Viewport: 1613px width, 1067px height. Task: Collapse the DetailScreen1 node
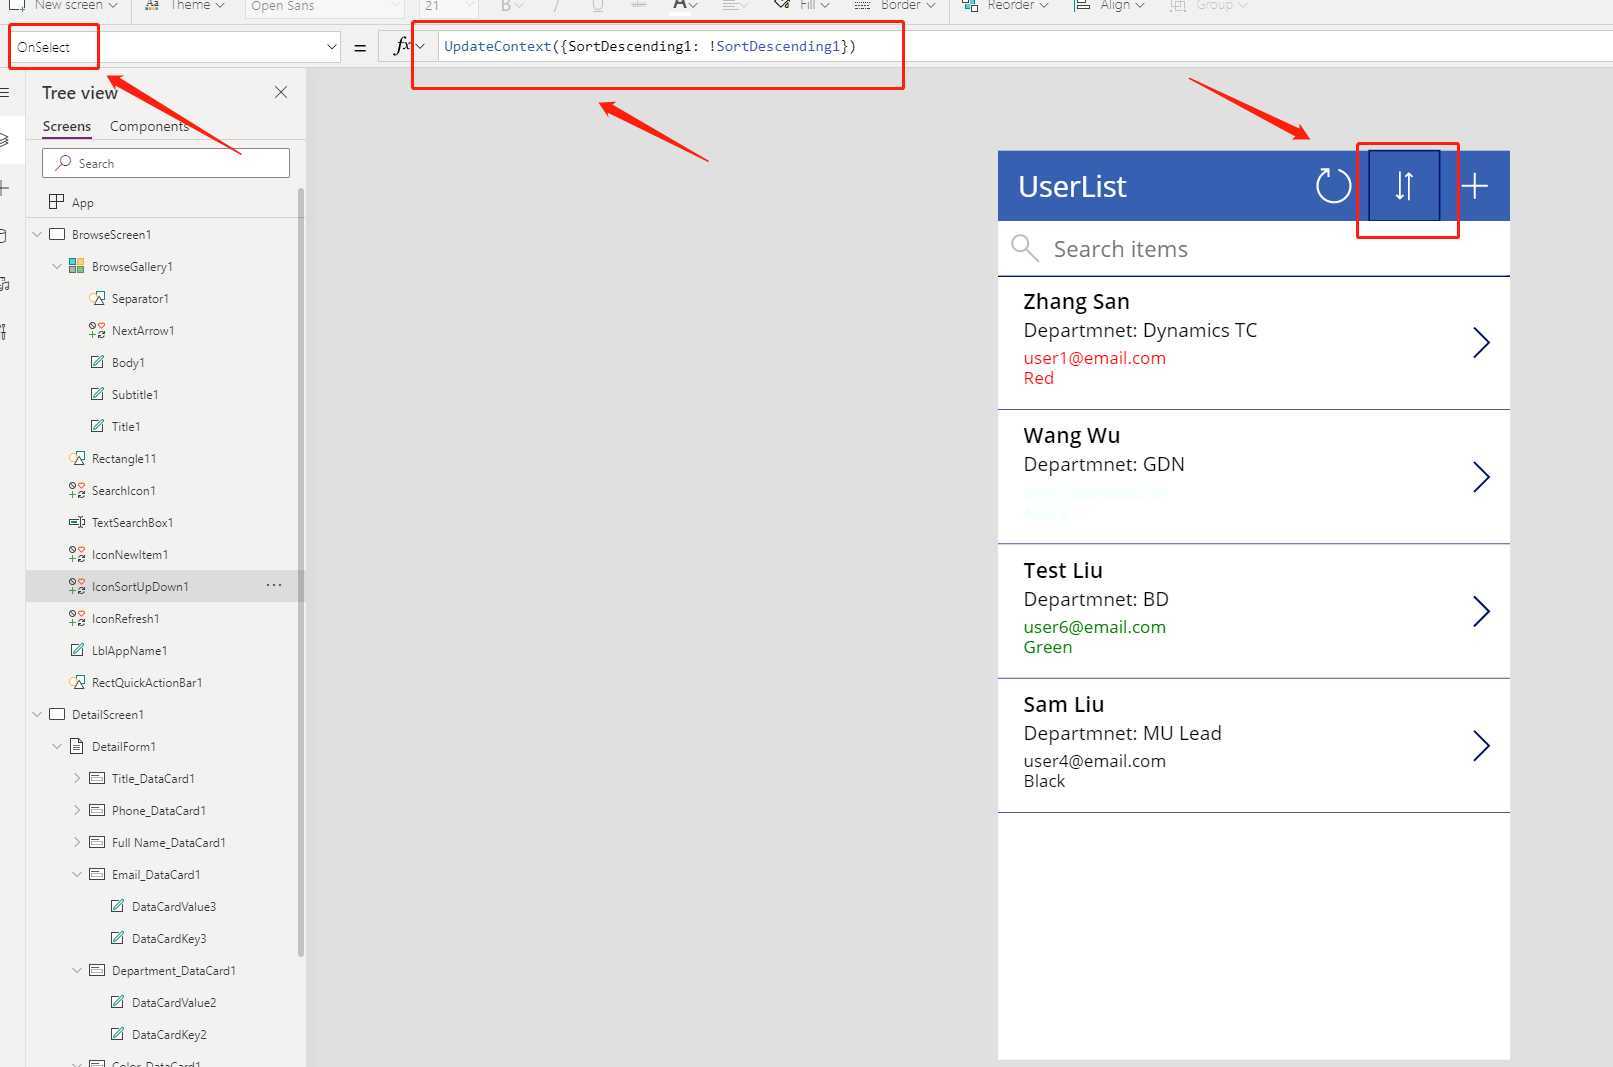pos(37,714)
